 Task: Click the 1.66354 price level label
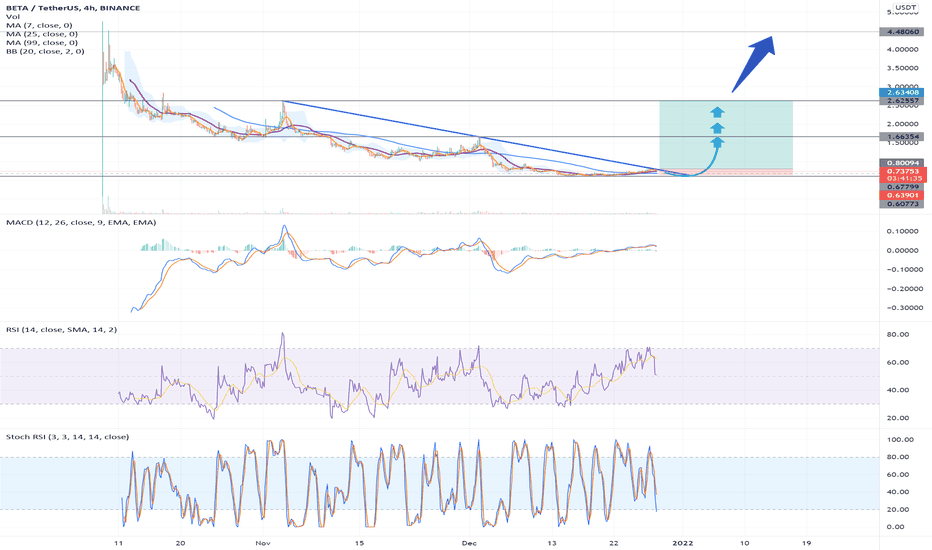tap(902, 137)
